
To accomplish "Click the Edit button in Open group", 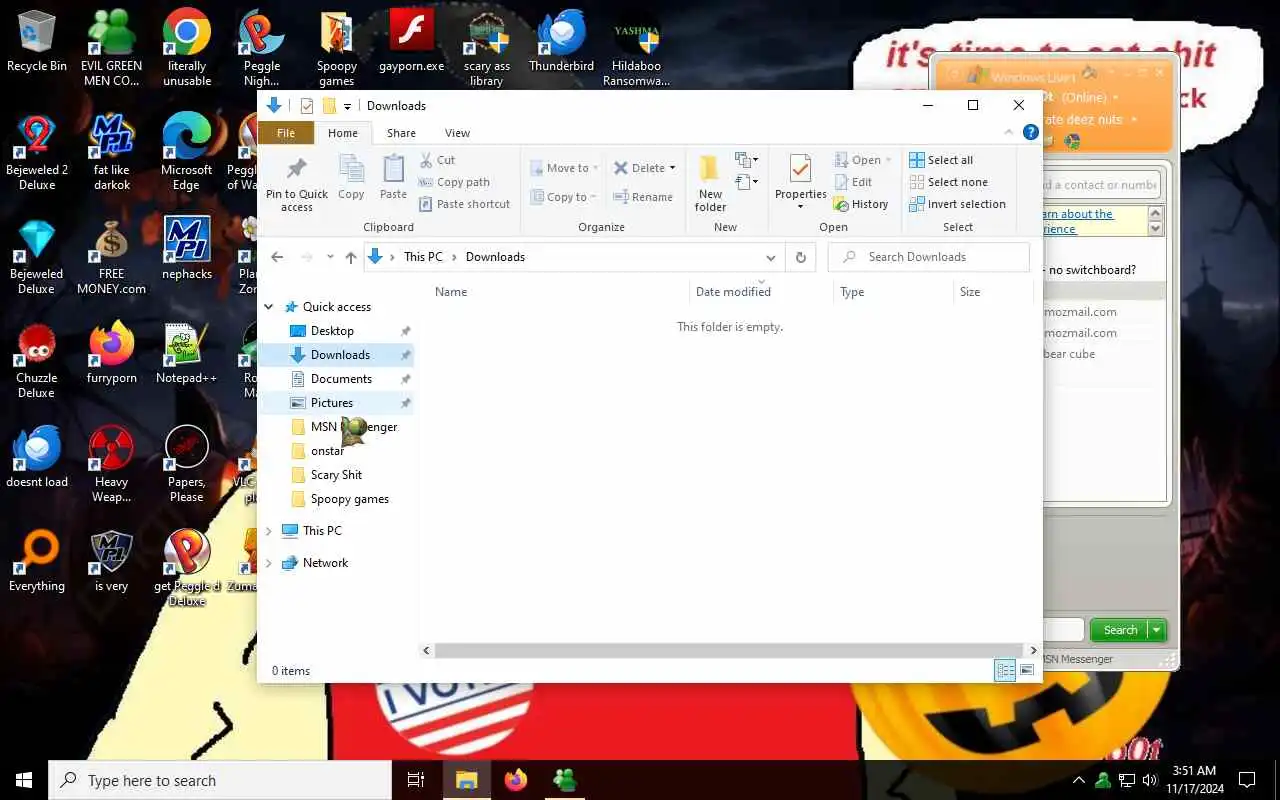I will point(853,182).
